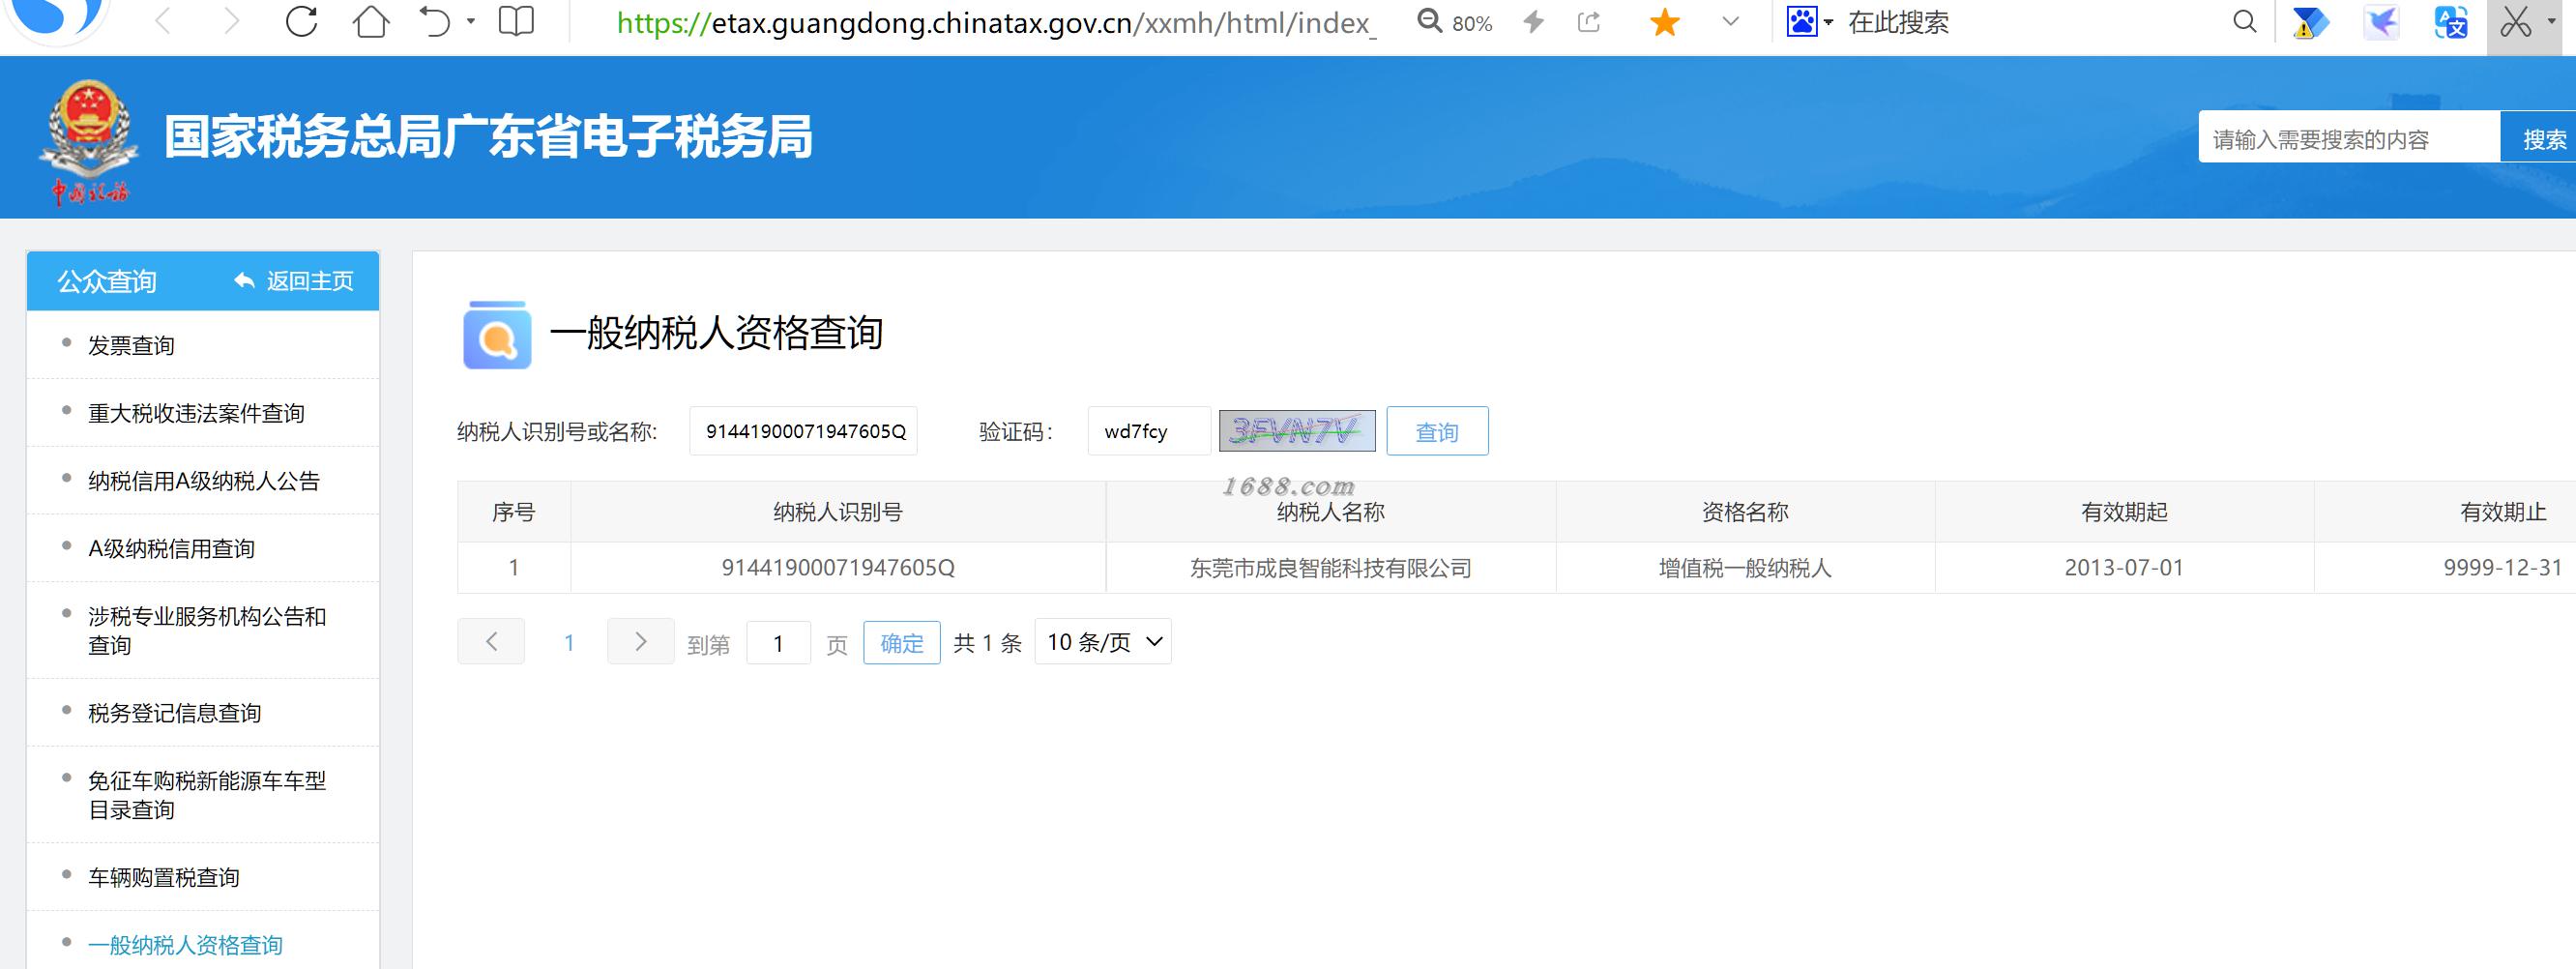This screenshot has height=969, width=2576.
Task: Open '纳税信用A级纳税人公告' sidebar item
Action: tap(203, 481)
